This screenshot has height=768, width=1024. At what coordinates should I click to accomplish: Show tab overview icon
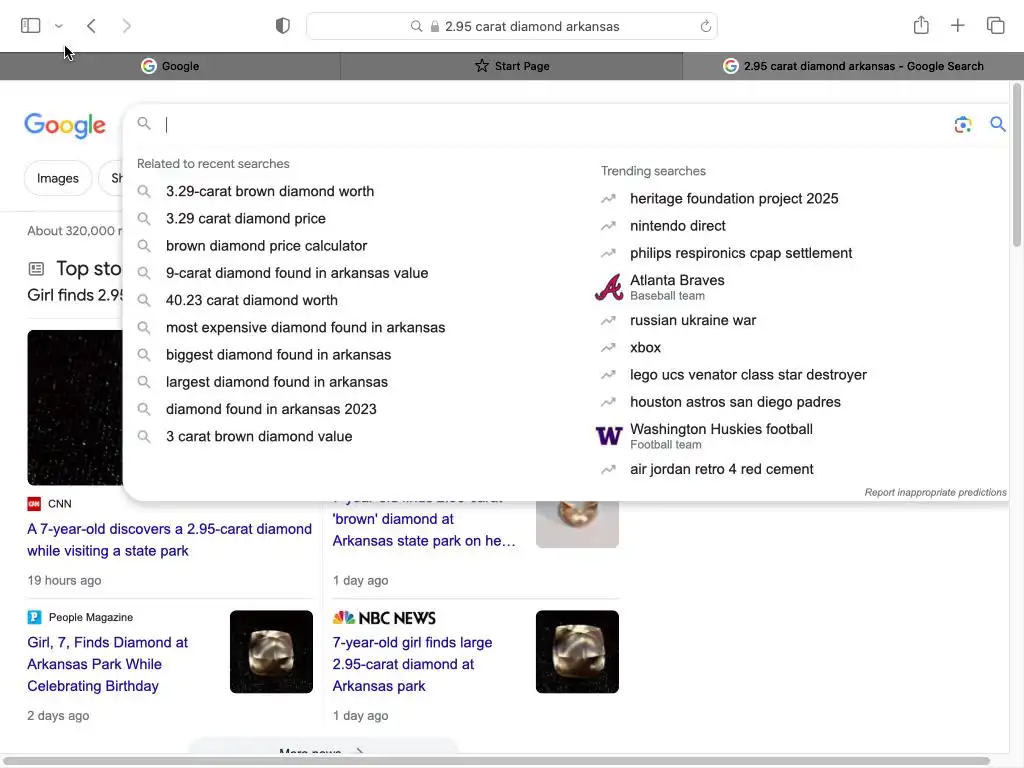pyautogui.click(x=995, y=25)
